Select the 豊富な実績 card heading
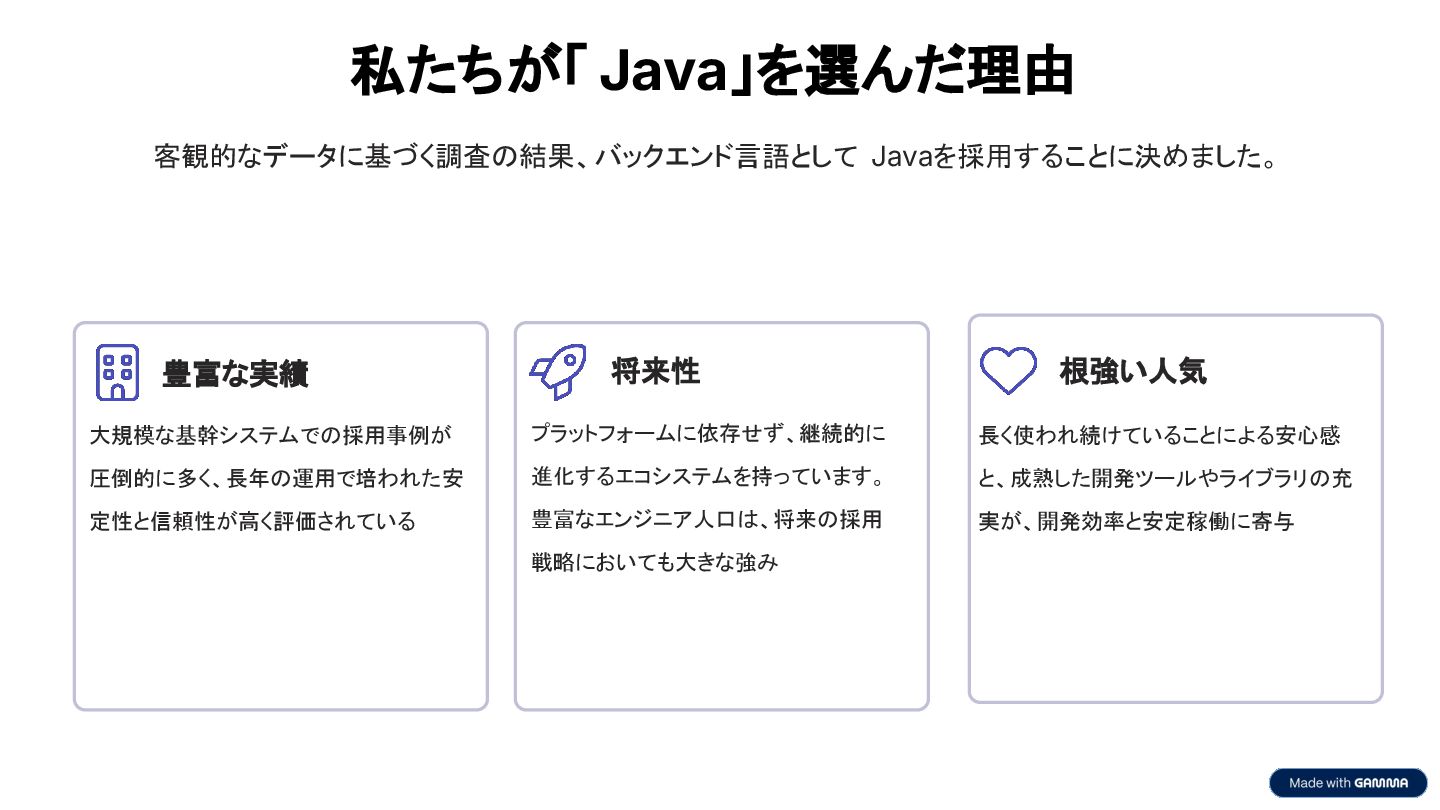Image resolution: width=1440 pixels, height=810 pixels. point(235,374)
